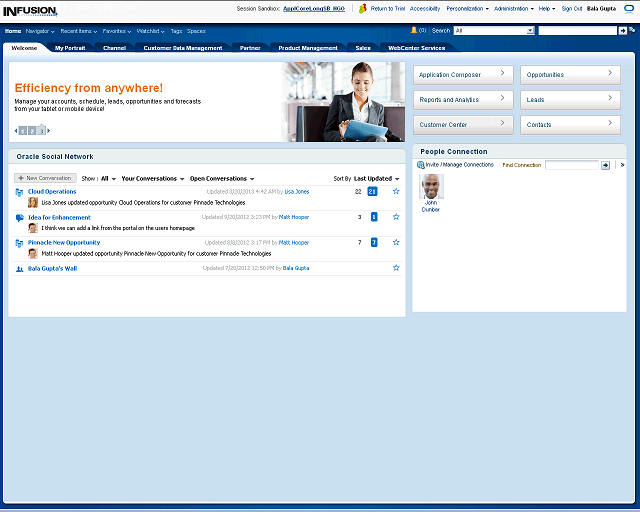Viewport: 640px width, 512px height.
Task: Switch to the Customer Data Management tab
Action: [183, 48]
